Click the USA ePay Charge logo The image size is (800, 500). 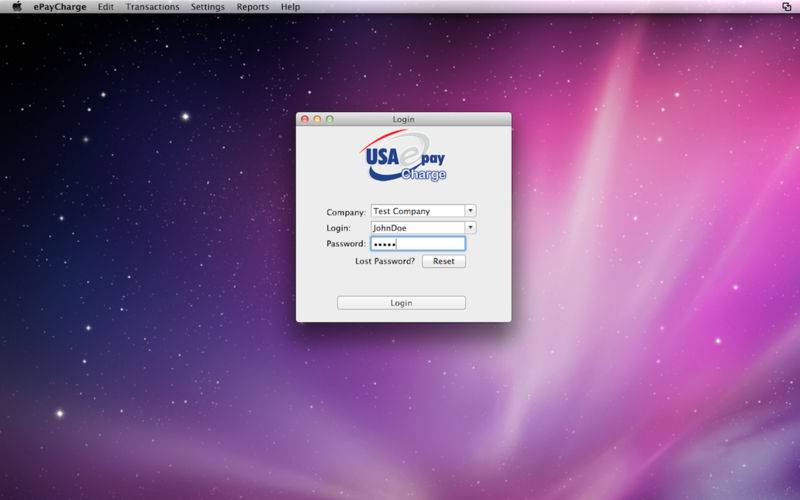[403, 156]
